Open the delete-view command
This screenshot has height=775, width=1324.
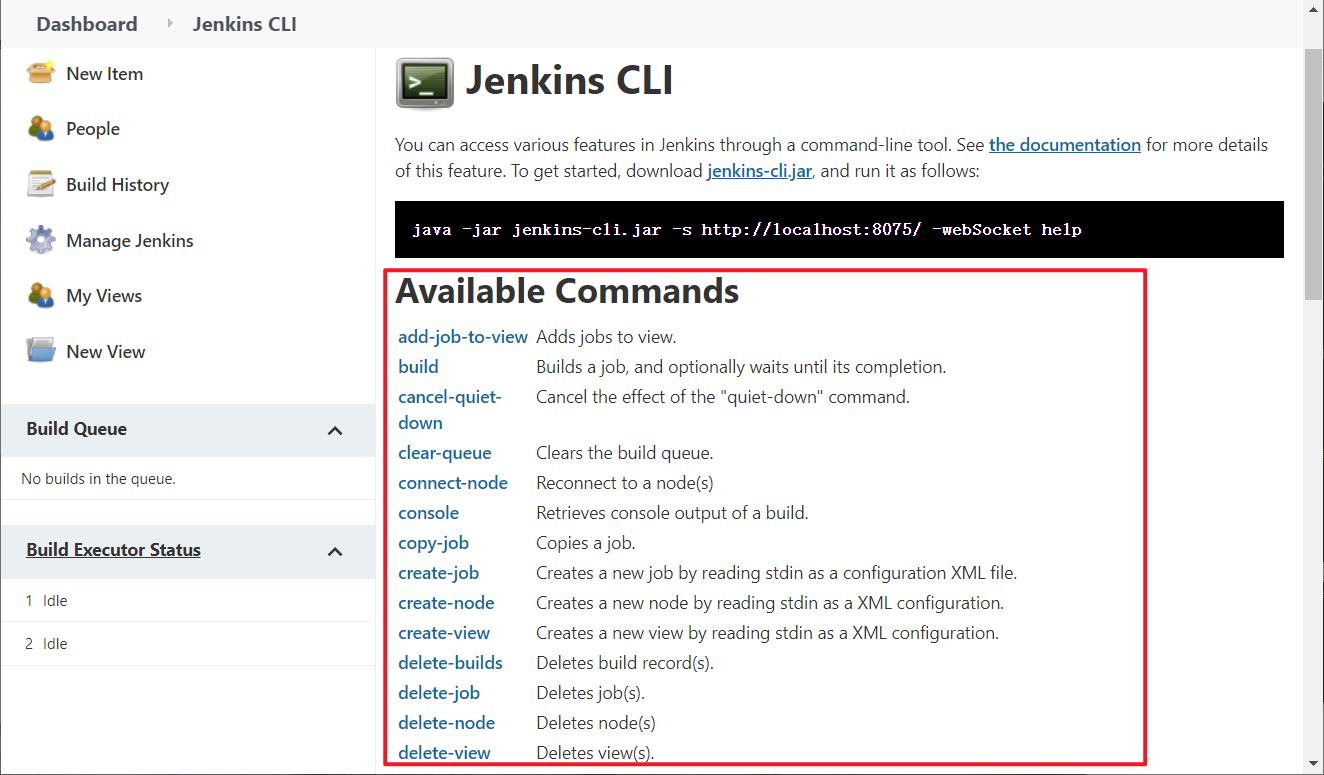pos(444,753)
